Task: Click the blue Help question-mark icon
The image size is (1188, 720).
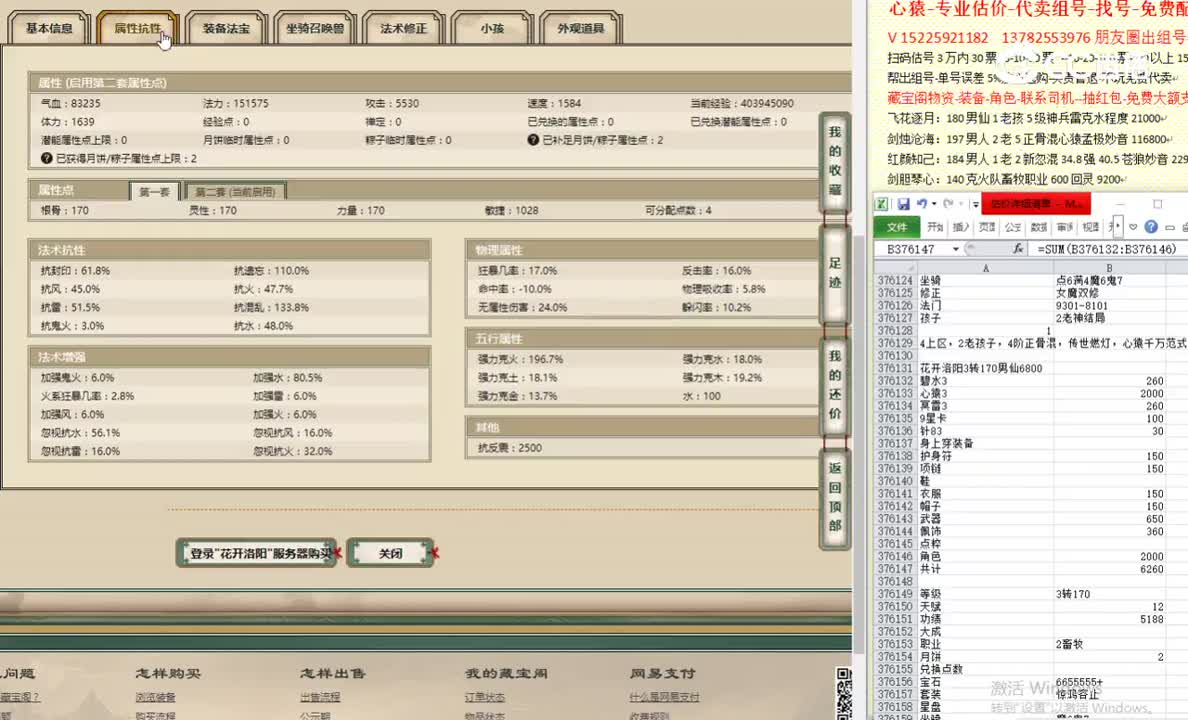Action: point(1151,227)
